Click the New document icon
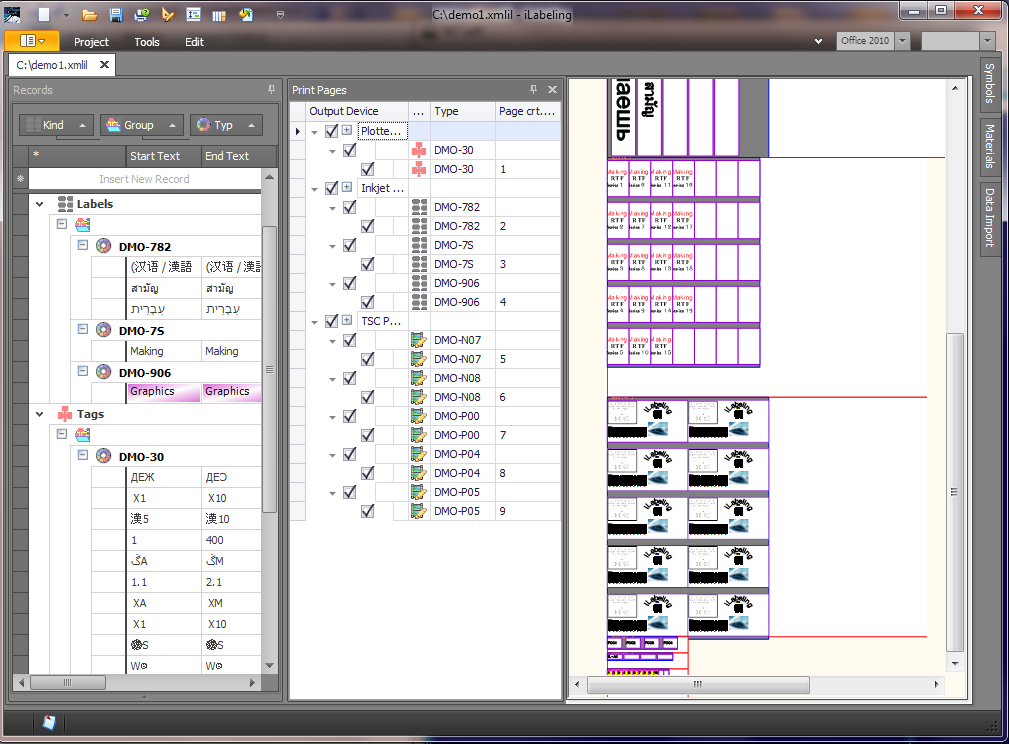The height and width of the screenshot is (744, 1009). click(44, 14)
